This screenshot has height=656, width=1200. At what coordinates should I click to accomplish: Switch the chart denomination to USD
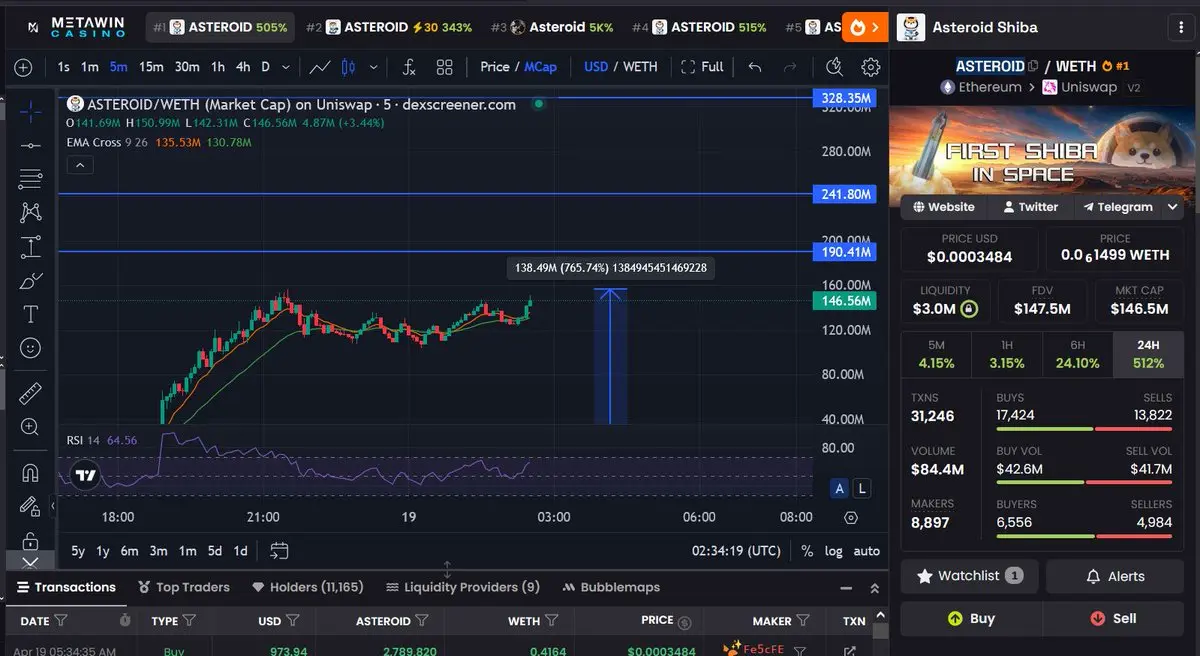tap(596, 67)
